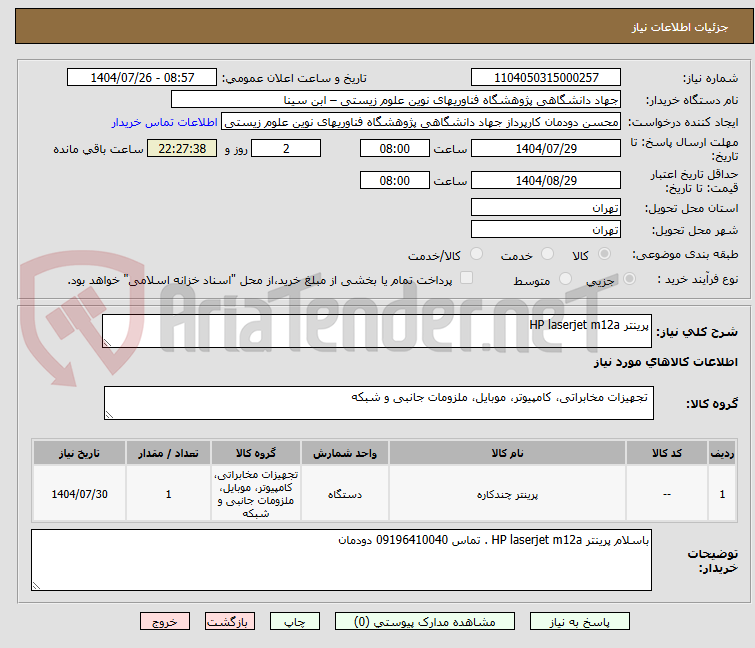Click the خروج exit button
This screenshot has height=648, width=755.
[165, 621]
